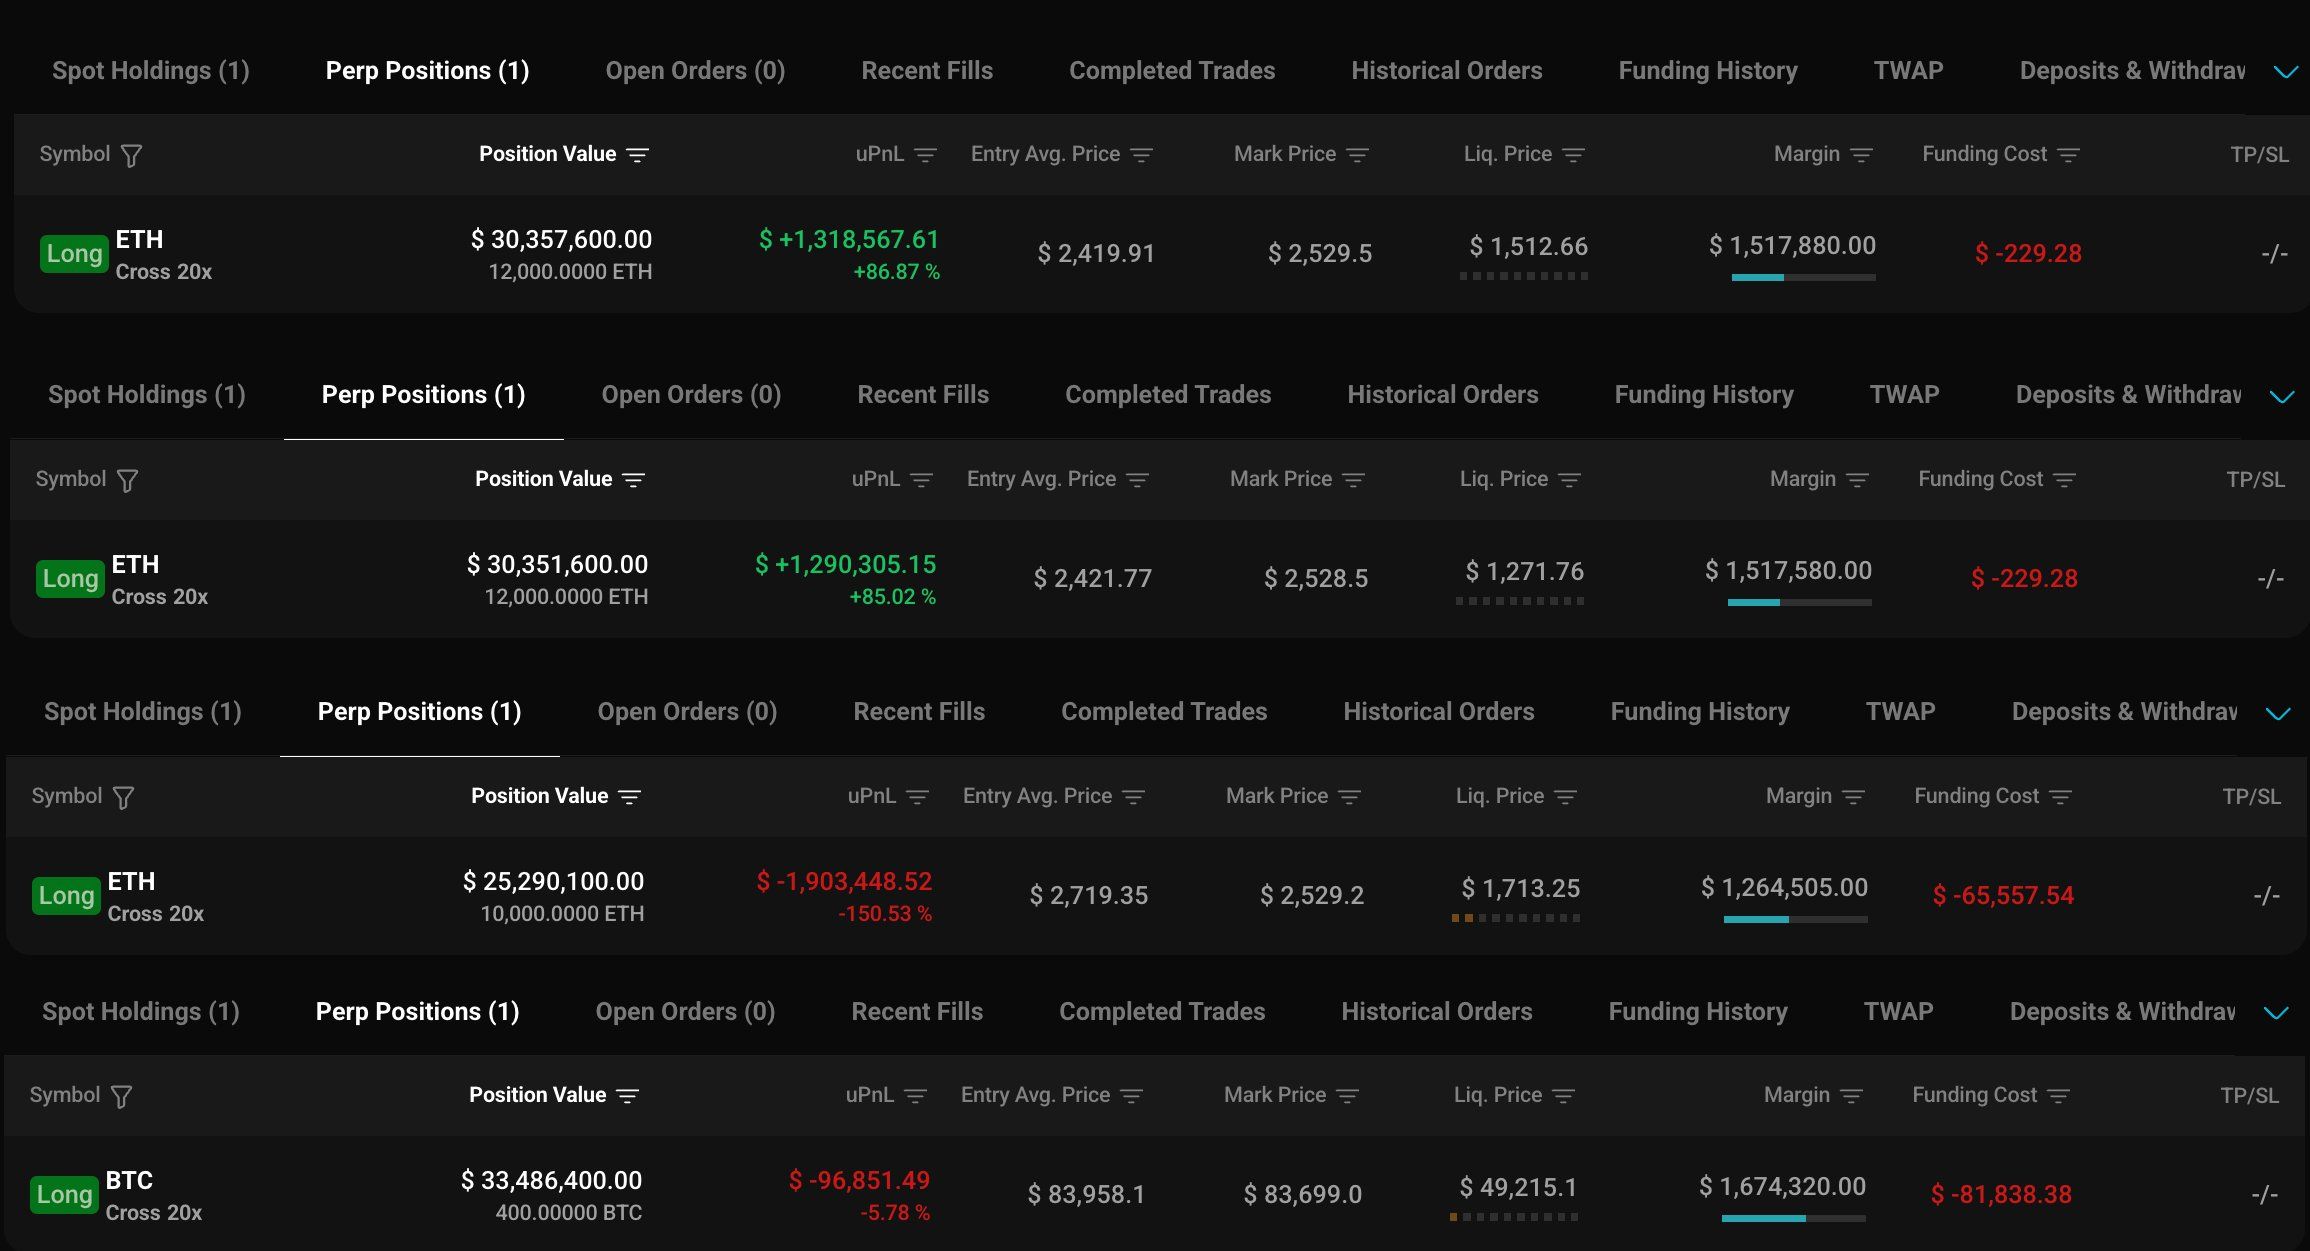Click Mark Price sort icon above $83,699.0
The height and width of the screenshot is (1251, 2310).
1347,1096
